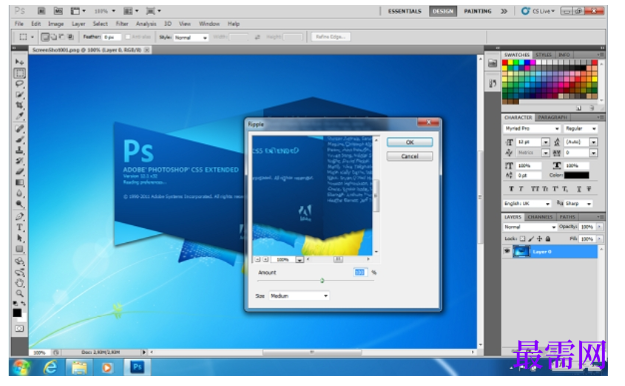Switch to the Styles tab

[x=543, y=55]
